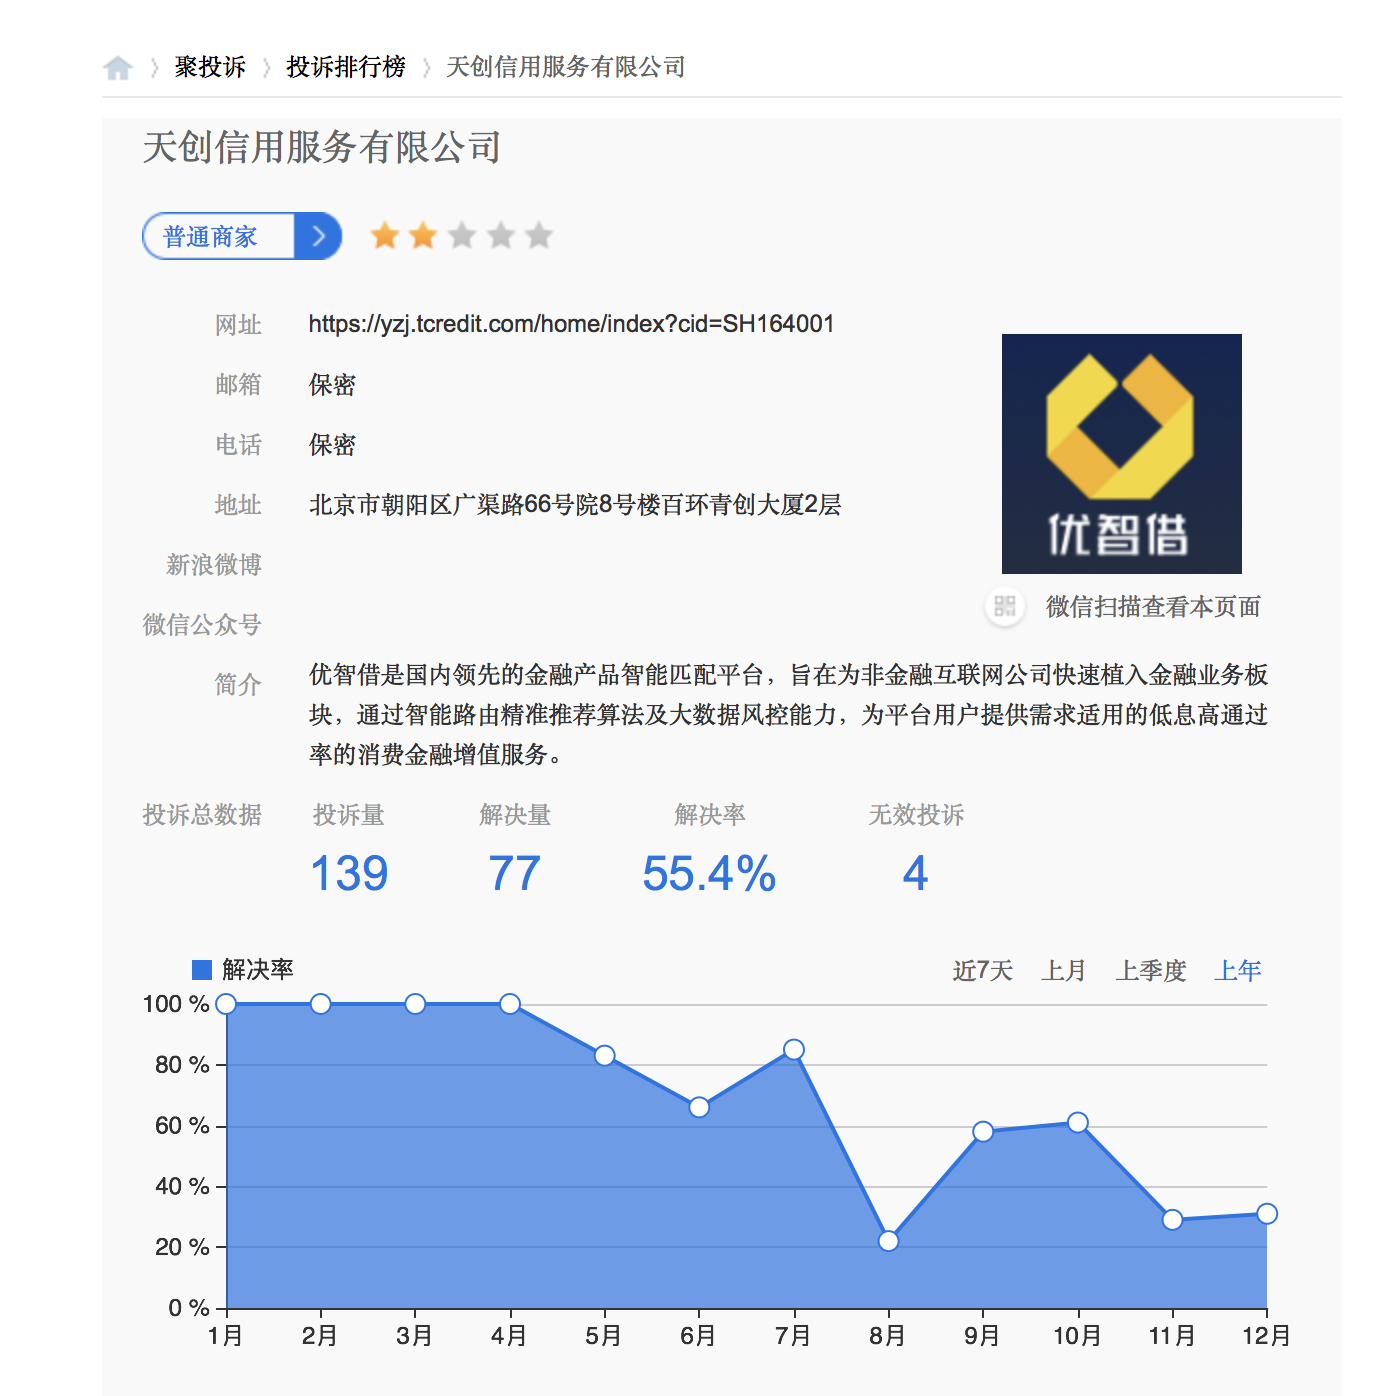This screenshot has width=1376, height=1396.
Task: Click the fifth gray star to rate
Action: tap(539, 234)
